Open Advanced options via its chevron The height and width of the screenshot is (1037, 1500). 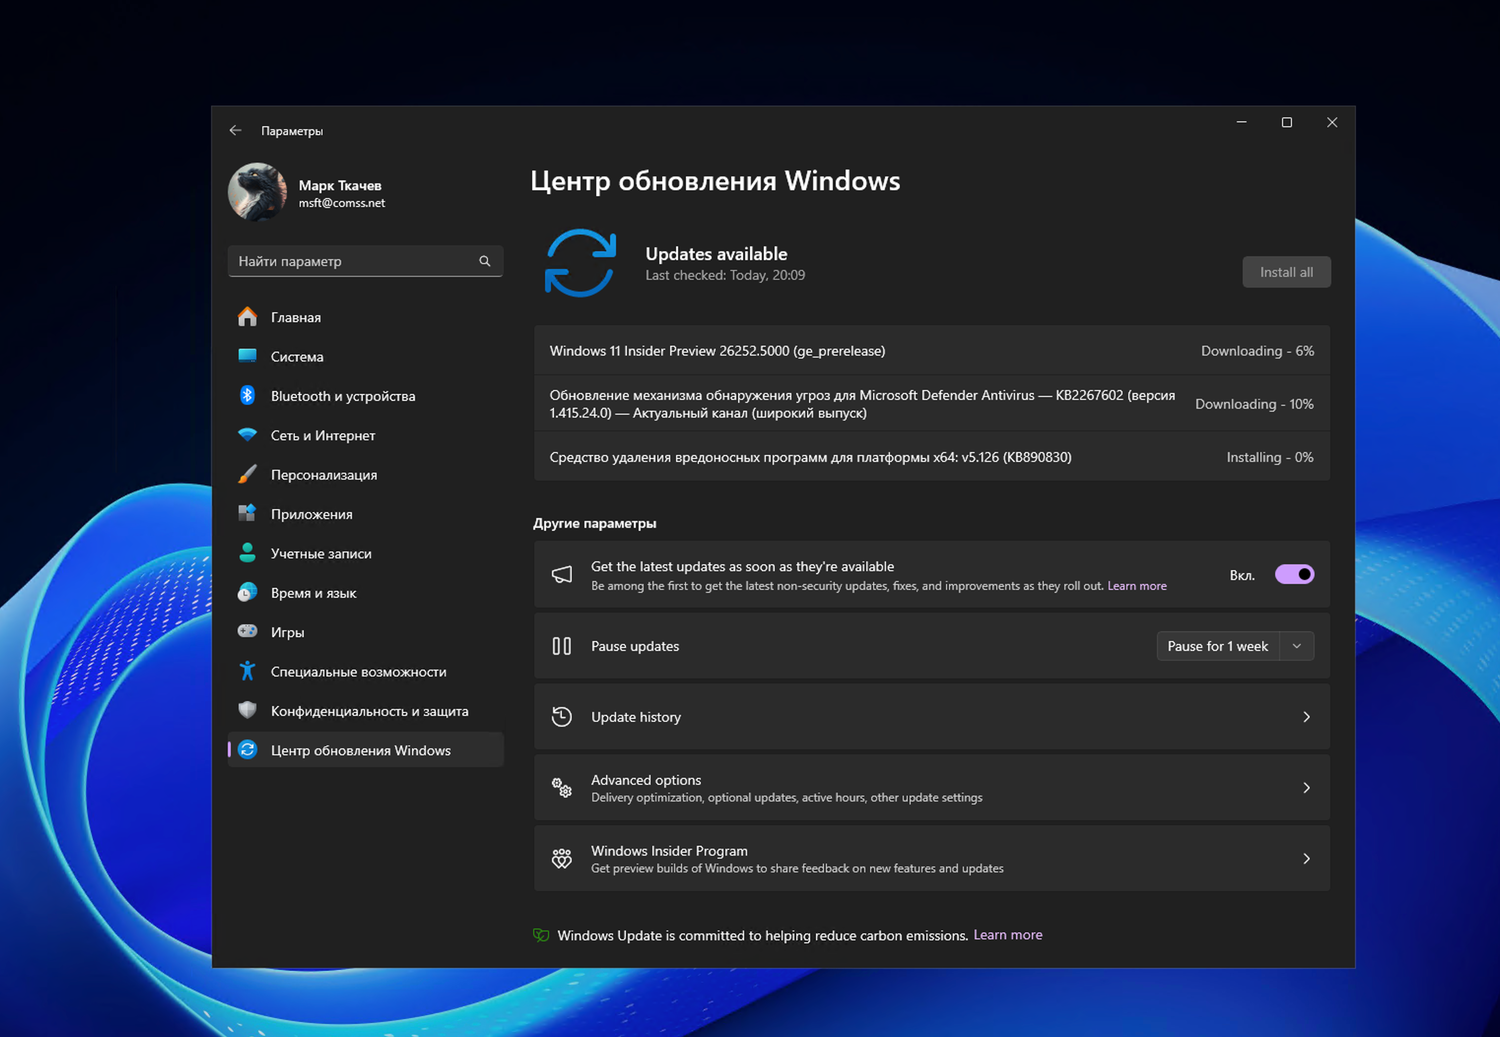[x=1306, y=787]
